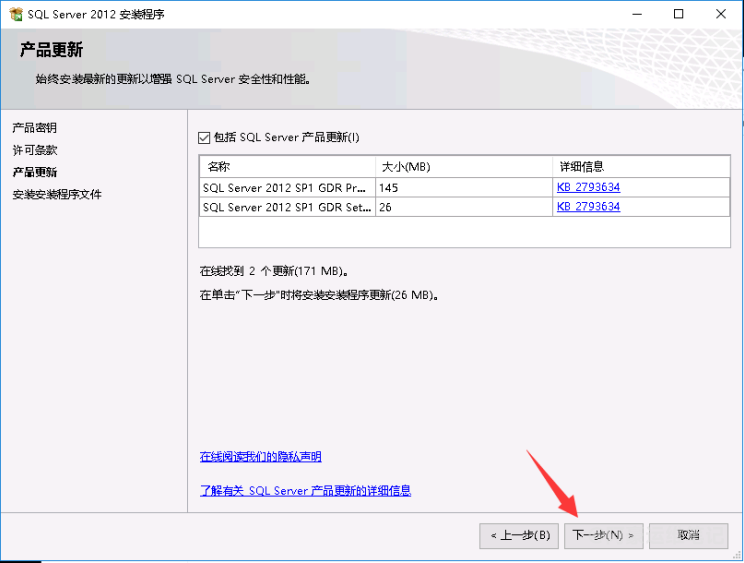Screen dimensions: 744x563
Task: Open the 安装安装程序文件 step in sidebar
Action: point(57,194)
